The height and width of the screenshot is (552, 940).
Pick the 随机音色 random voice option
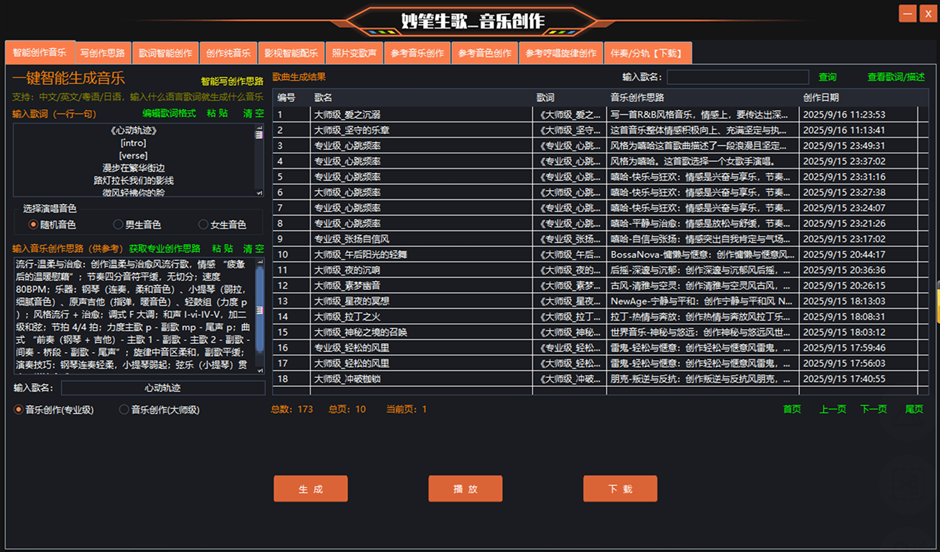click(x=33, y=225)
